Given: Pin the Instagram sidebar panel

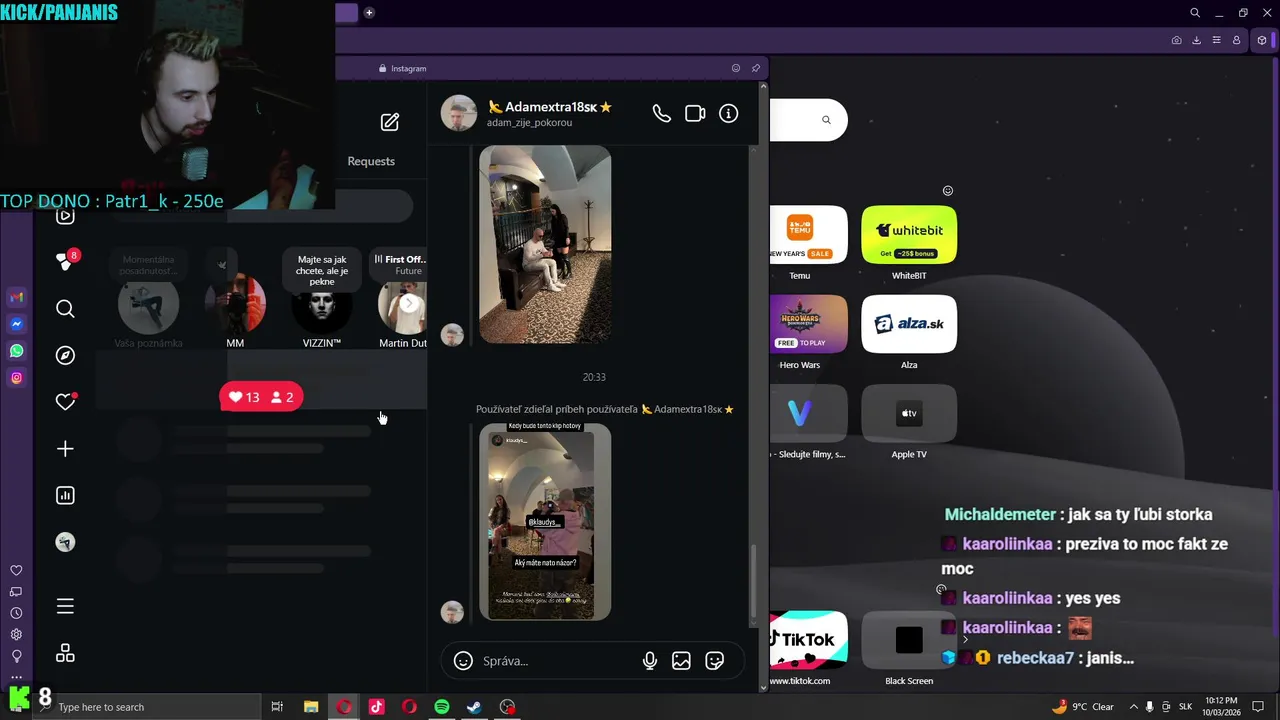Looking at the screenshot, I should tap(756, 68).
